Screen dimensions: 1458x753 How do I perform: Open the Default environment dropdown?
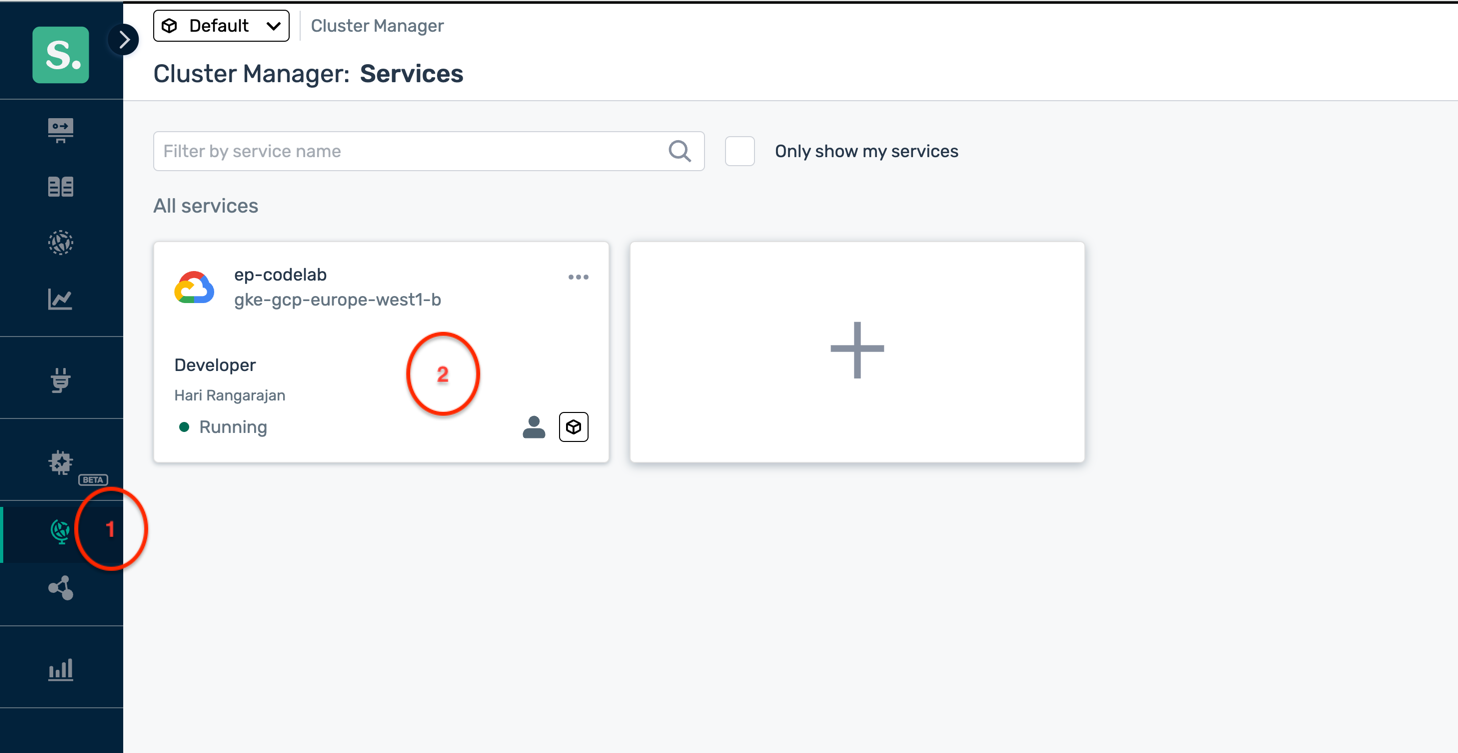[x=221, y=25]
